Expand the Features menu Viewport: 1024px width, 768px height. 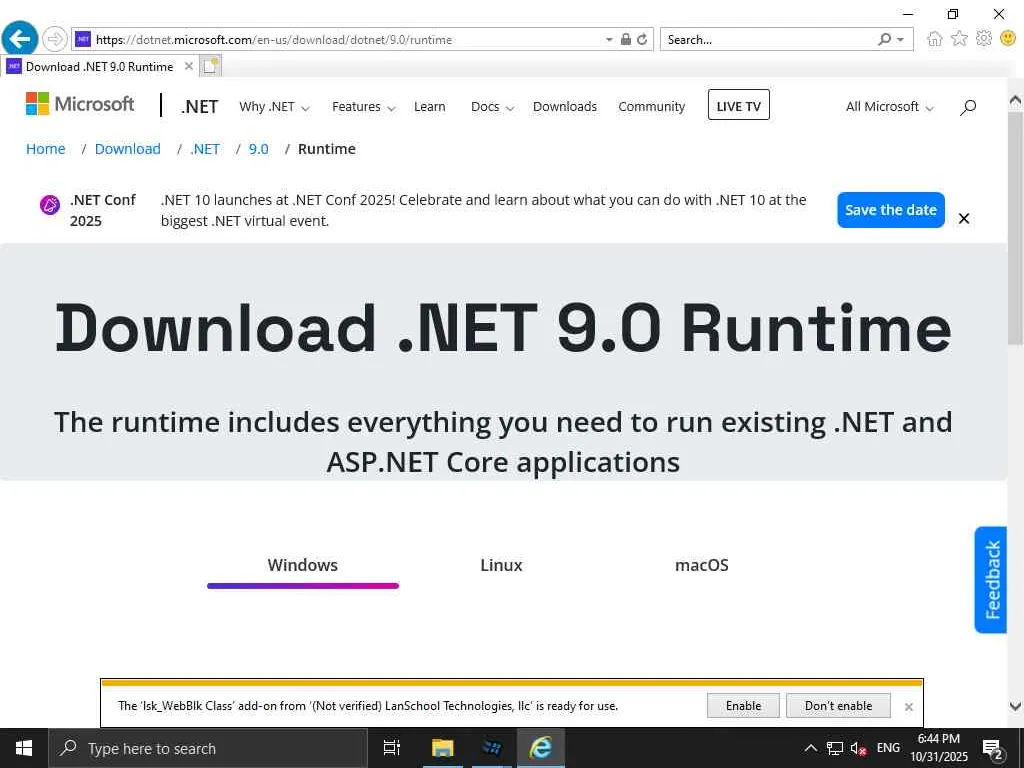364,106
